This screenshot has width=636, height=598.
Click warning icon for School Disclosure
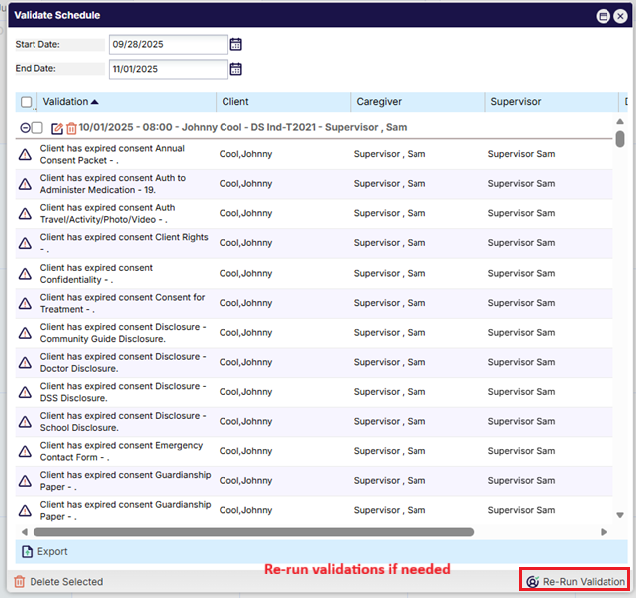(25, 422)
